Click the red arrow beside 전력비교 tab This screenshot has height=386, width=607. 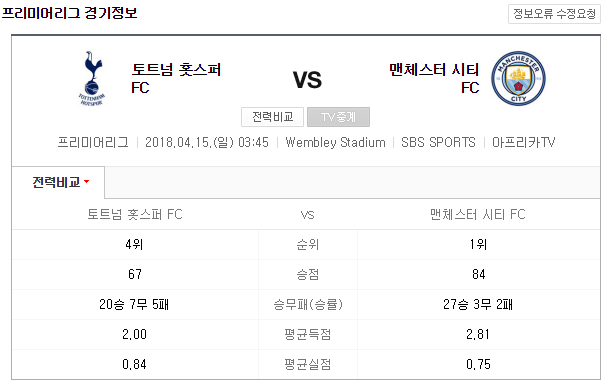[87, 181]
